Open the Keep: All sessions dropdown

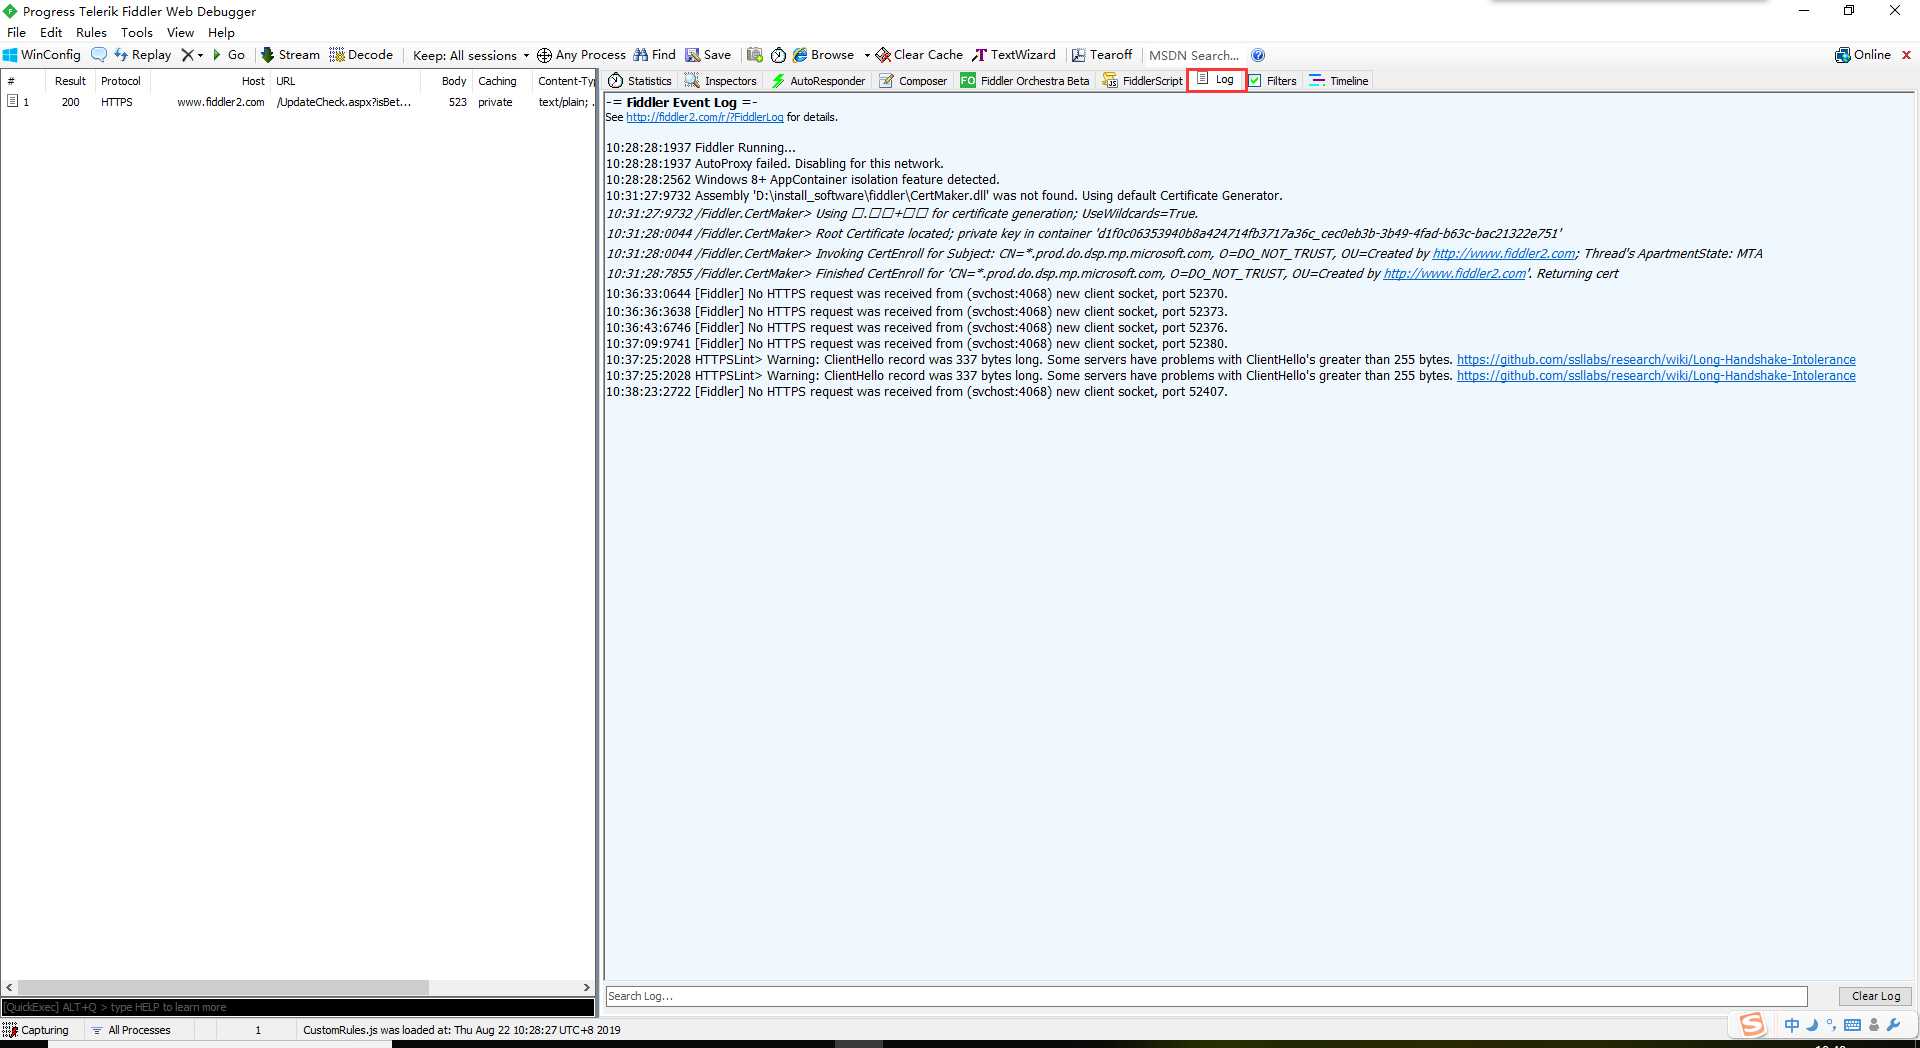coord(471,55)
